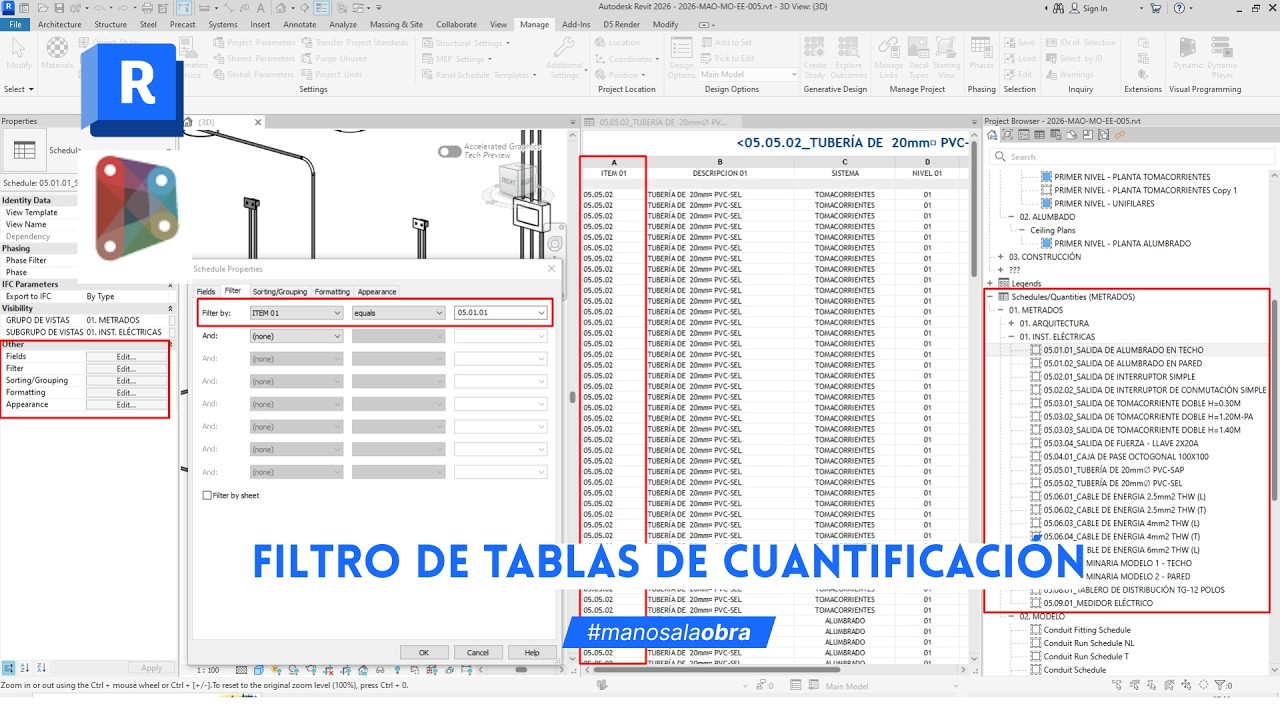Click OK in Schedule Properties dialog

pos(424,652)
